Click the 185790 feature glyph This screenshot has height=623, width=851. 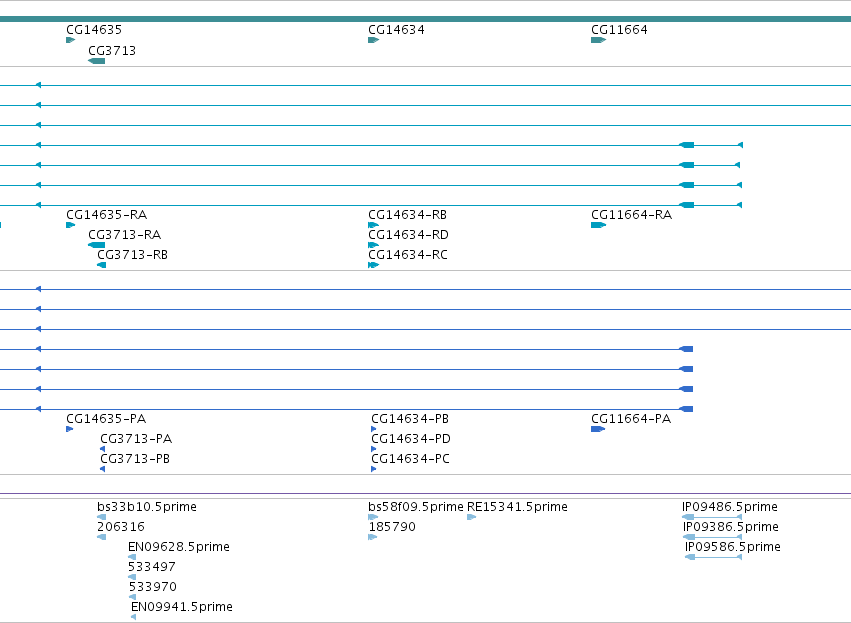[x=372, y=537]
